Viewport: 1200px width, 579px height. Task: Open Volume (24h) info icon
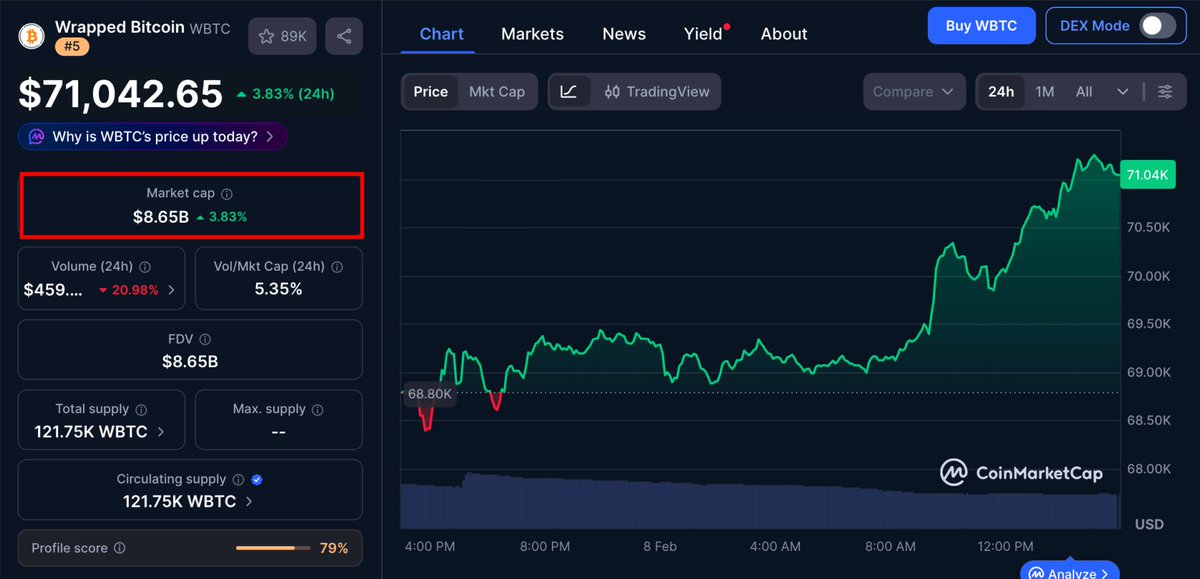(x=145, y=267)
